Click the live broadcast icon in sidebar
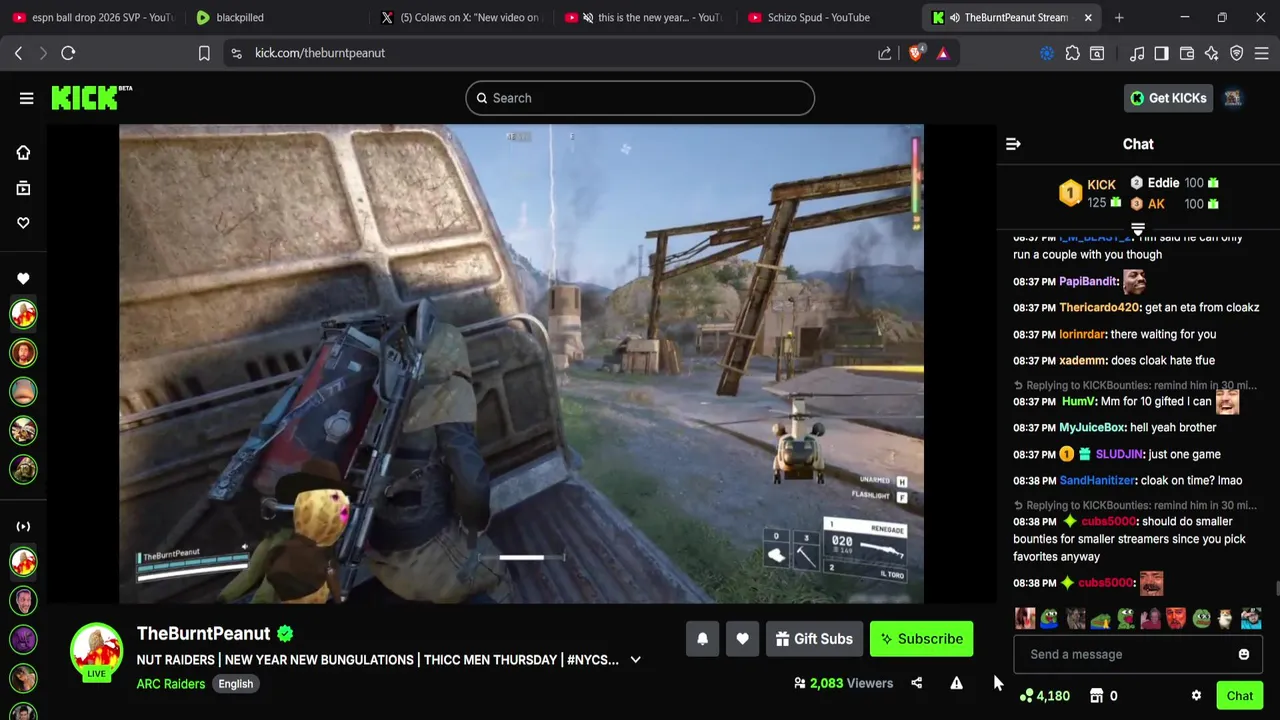The image size is (1280, 720). coord(23,526)
